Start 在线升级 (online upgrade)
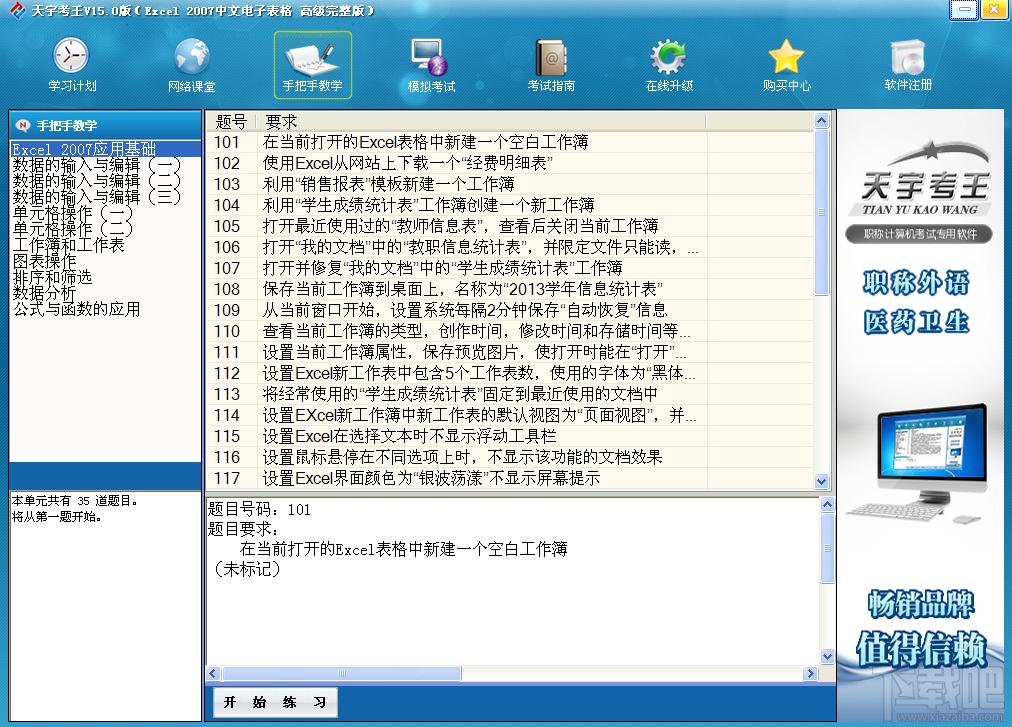The image size is (1012, 727). tap(668, 60)
